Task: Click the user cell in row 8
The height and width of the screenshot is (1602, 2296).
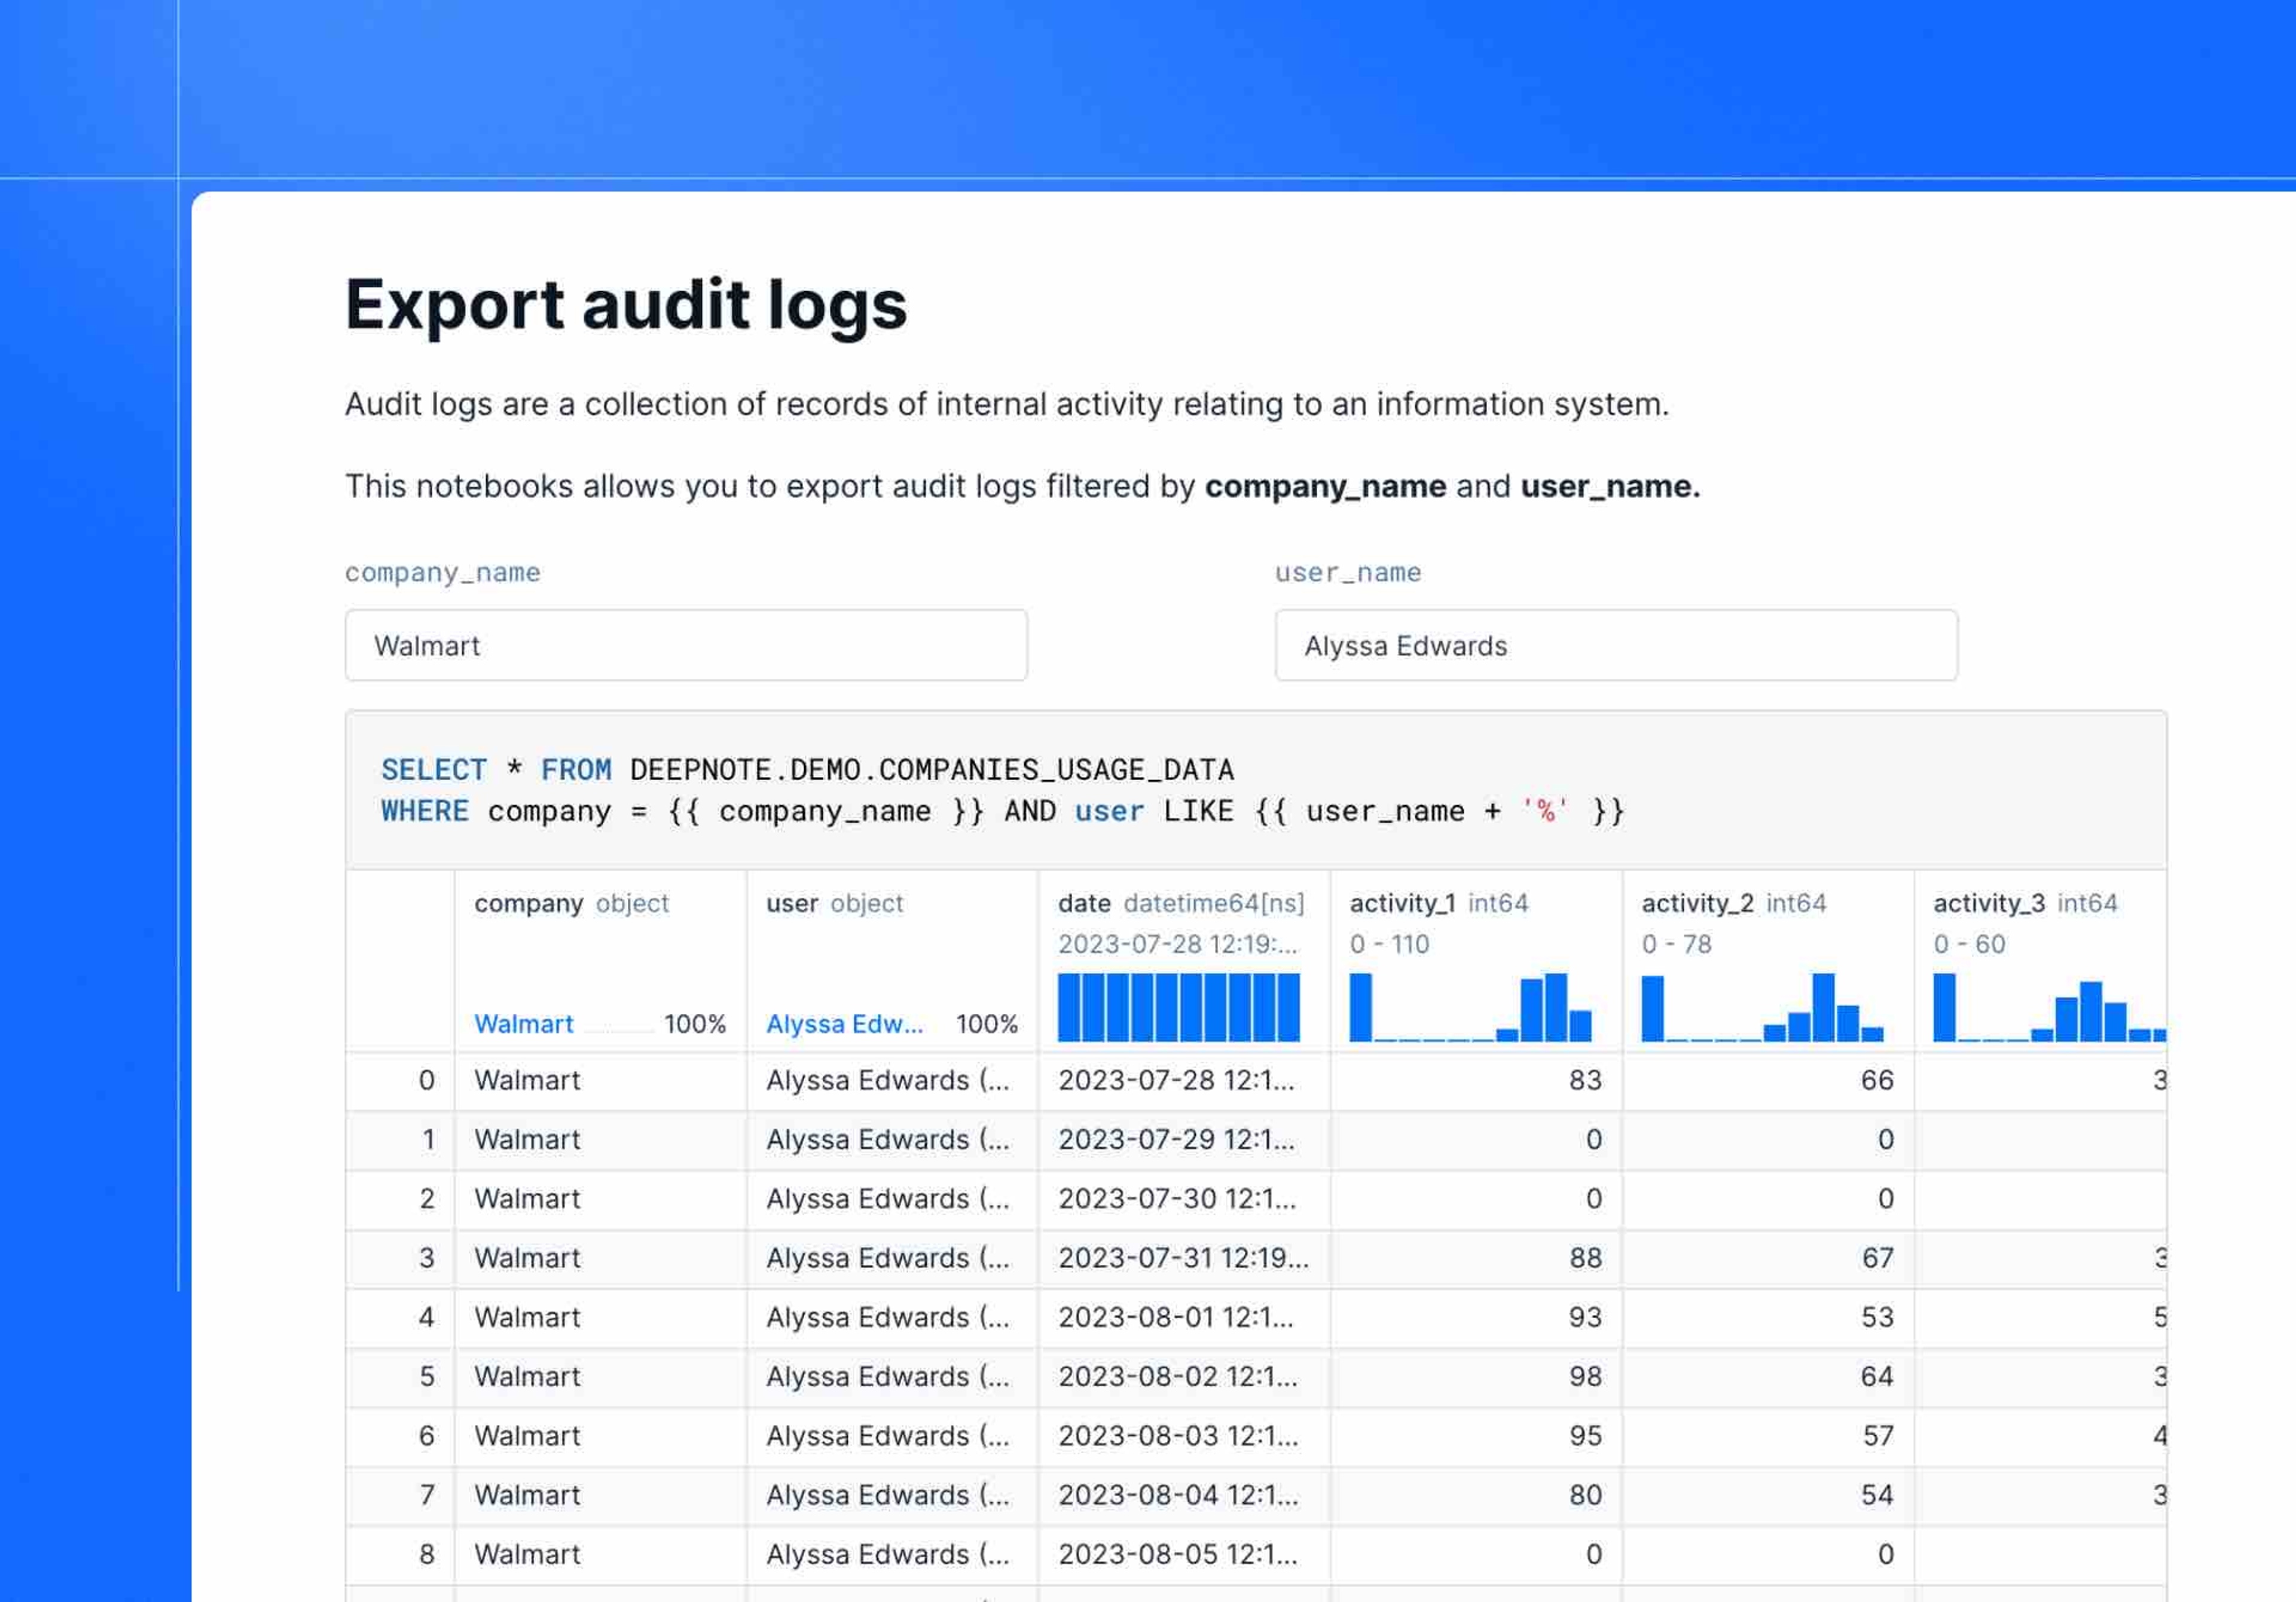Action: coord(888,1554)
